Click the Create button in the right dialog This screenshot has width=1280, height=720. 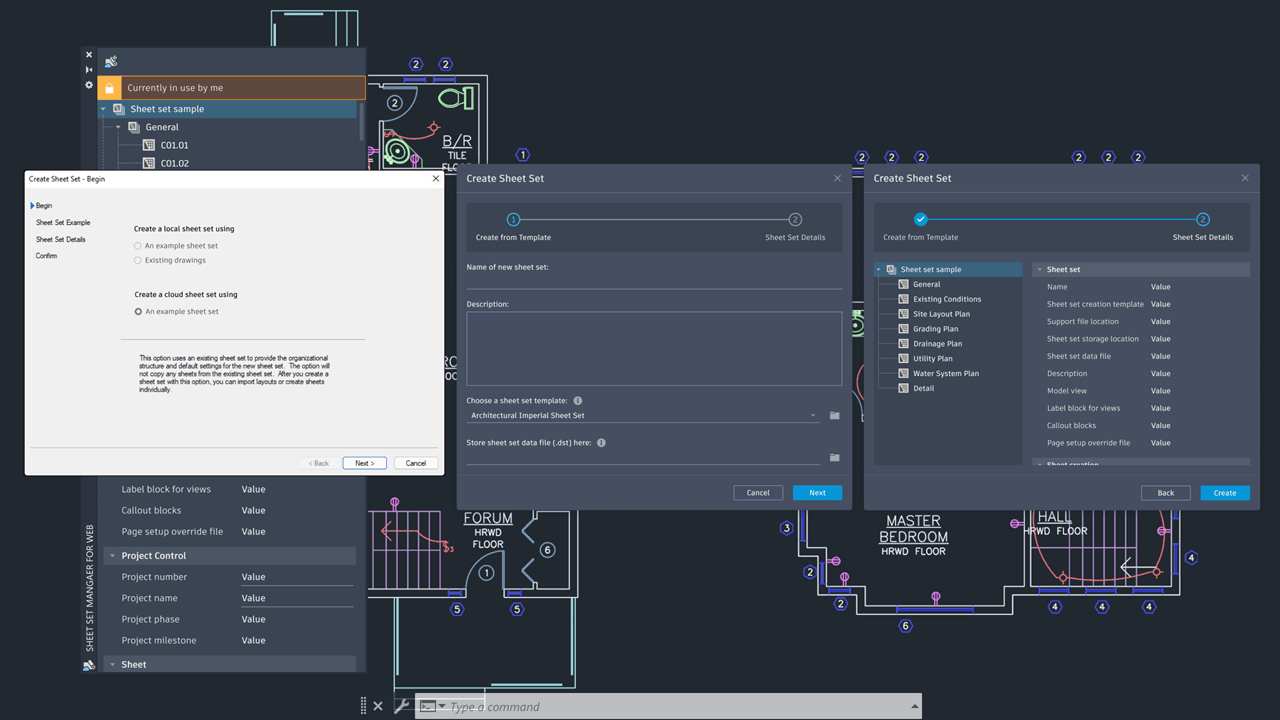pos(1225,492)
